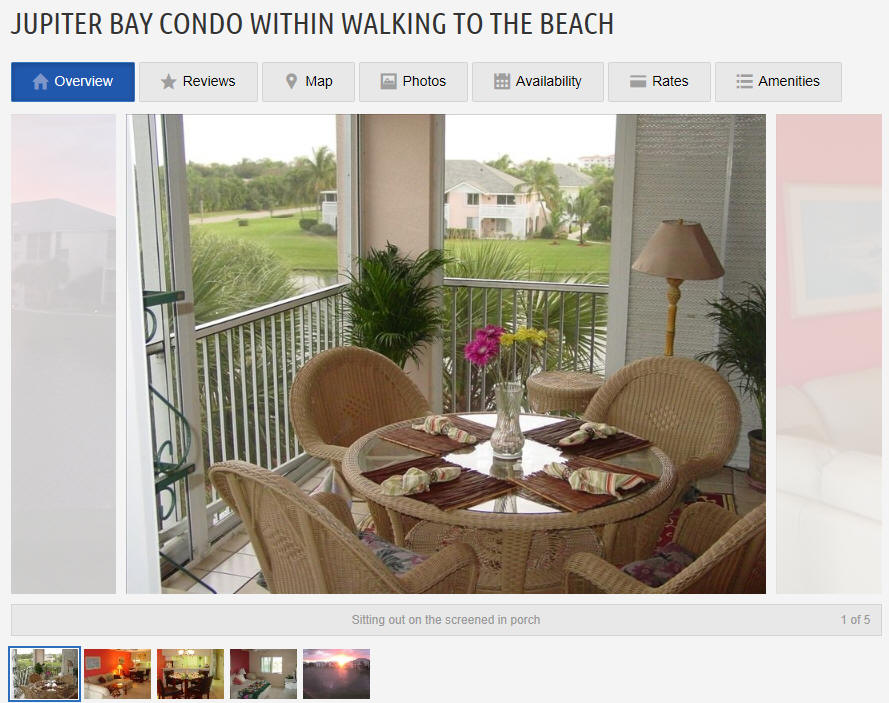Select the dining table thumbnail
The height and width of the screenshot is (703, 889).
190,674
